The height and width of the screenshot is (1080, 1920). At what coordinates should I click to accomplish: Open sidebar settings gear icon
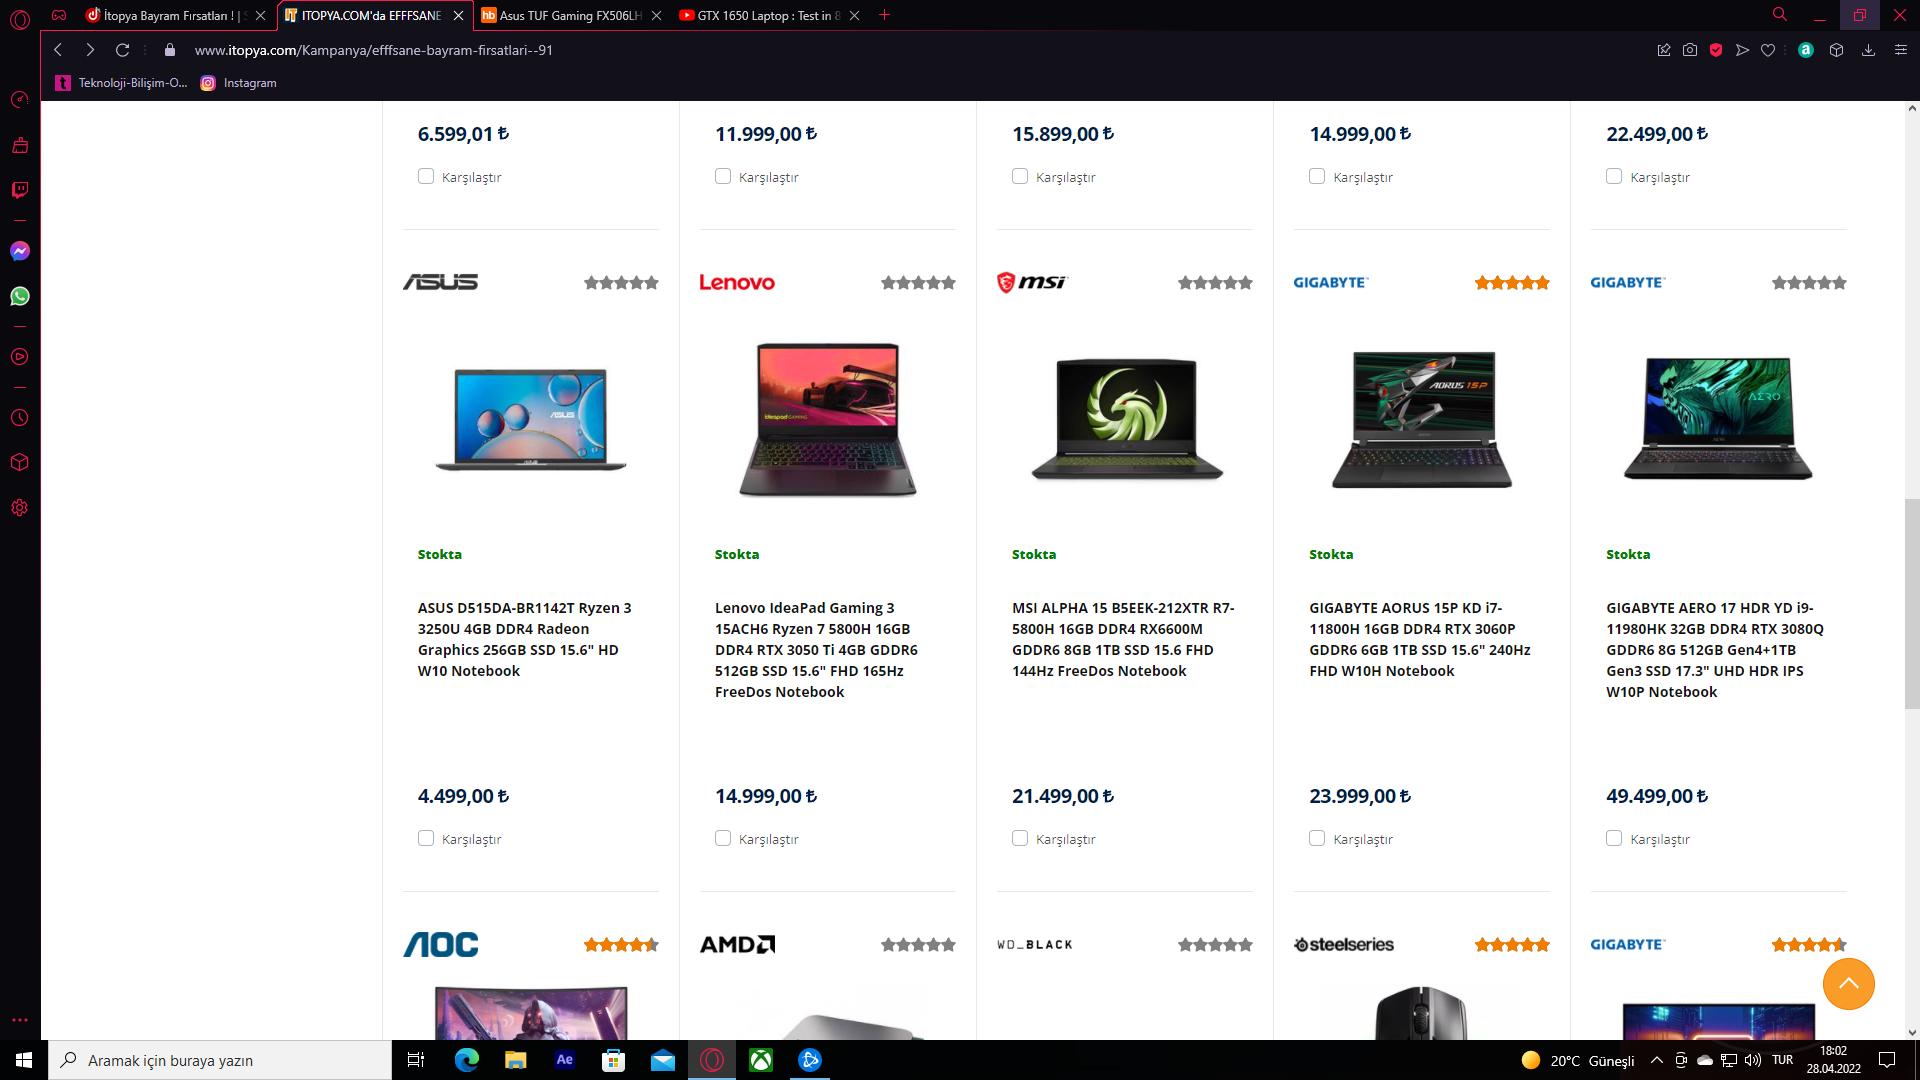point(20,508)
